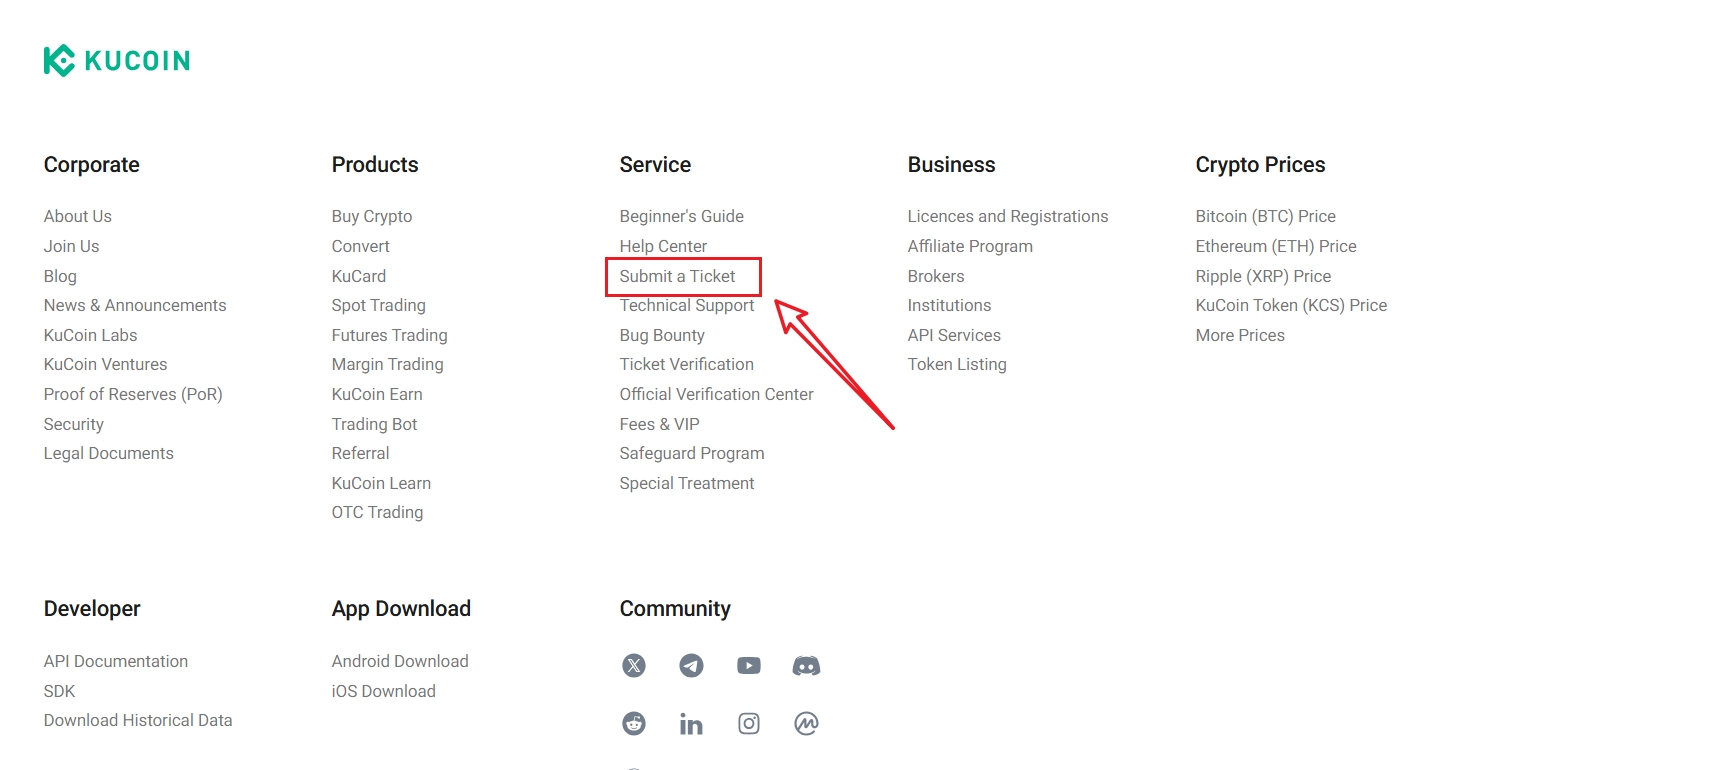Click the CoinMarketCap community icon
Viewport: 1712px width, 770px height.
click(x=806, y=724)
